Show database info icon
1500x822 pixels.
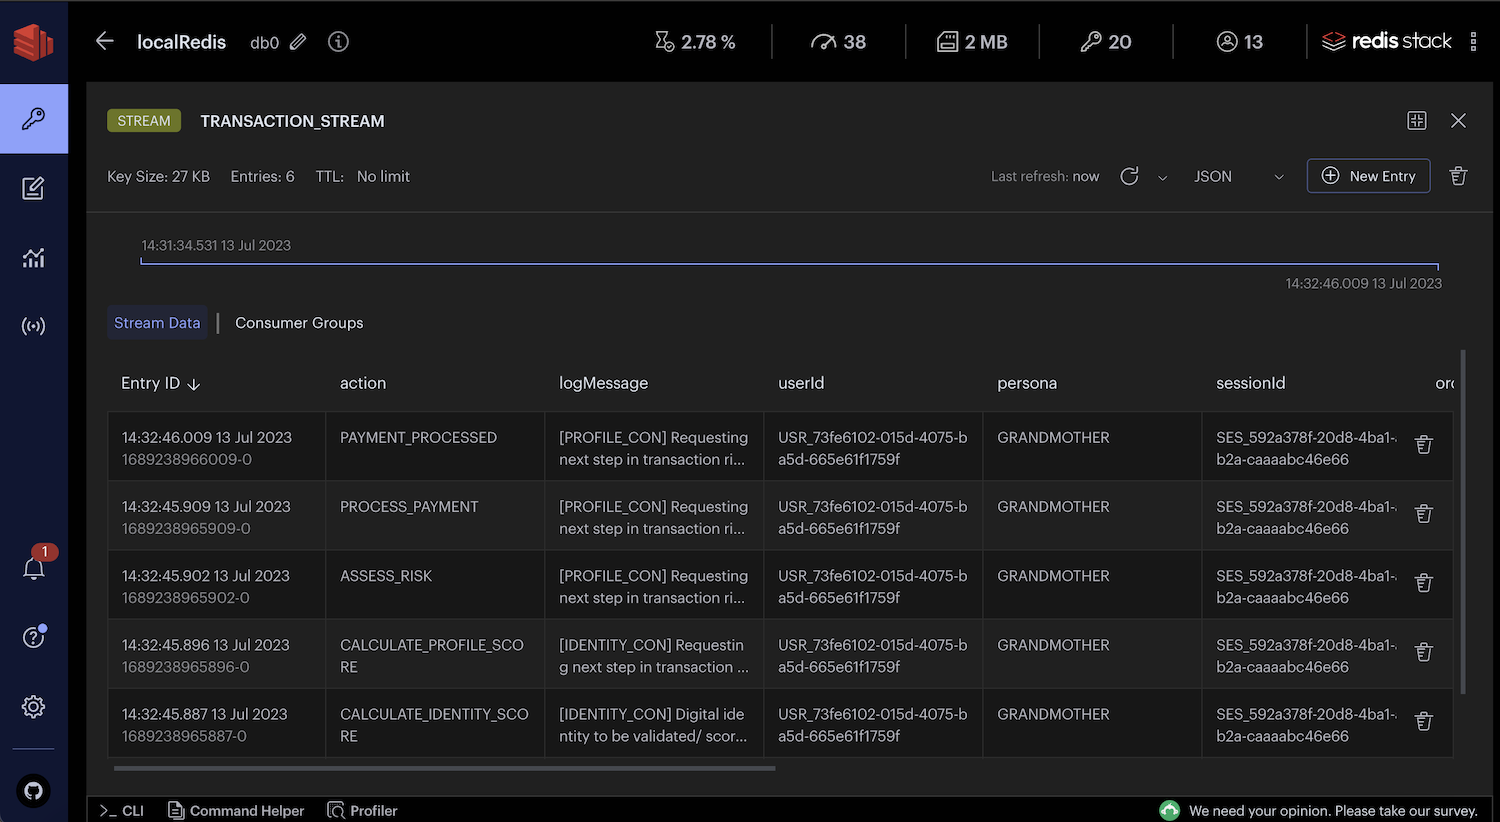pyautogui.click(x=338, y=42)
